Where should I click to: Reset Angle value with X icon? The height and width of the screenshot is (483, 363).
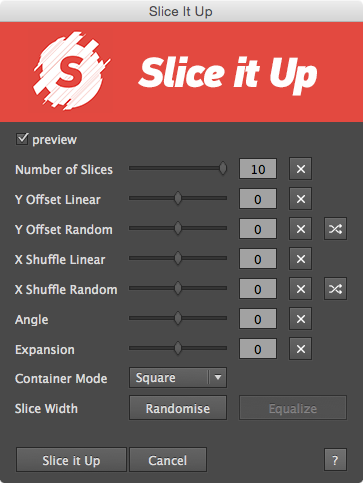coord(300,319)
